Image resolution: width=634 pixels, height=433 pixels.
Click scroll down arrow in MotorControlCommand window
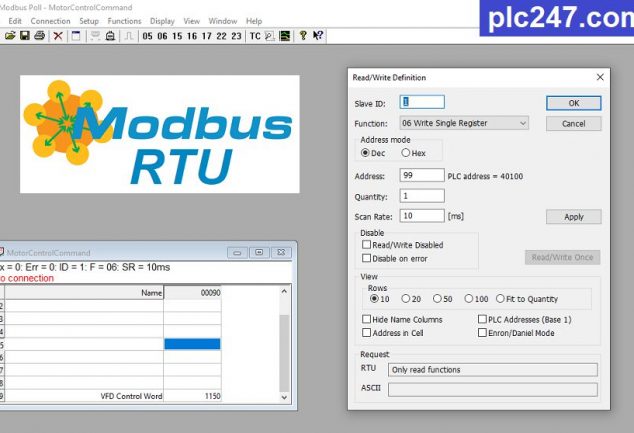click(x=284, y=397)
